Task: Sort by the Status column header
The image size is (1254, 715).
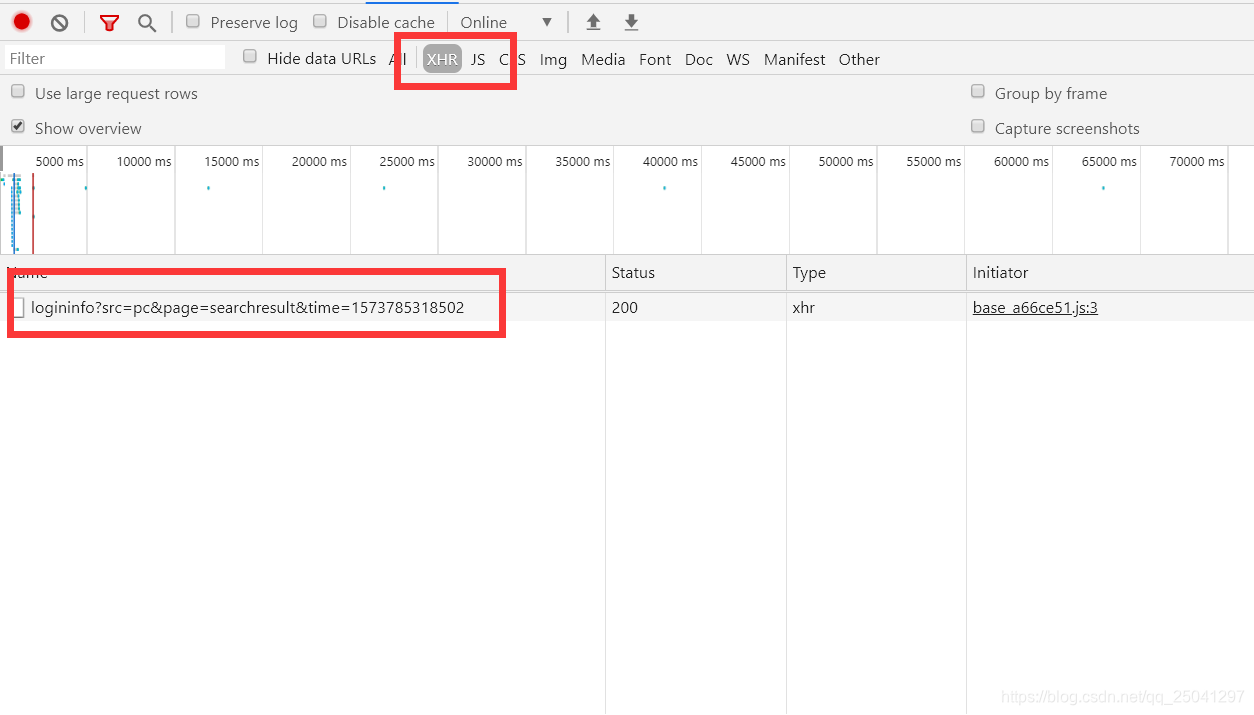Action: [x=695, y=272]
